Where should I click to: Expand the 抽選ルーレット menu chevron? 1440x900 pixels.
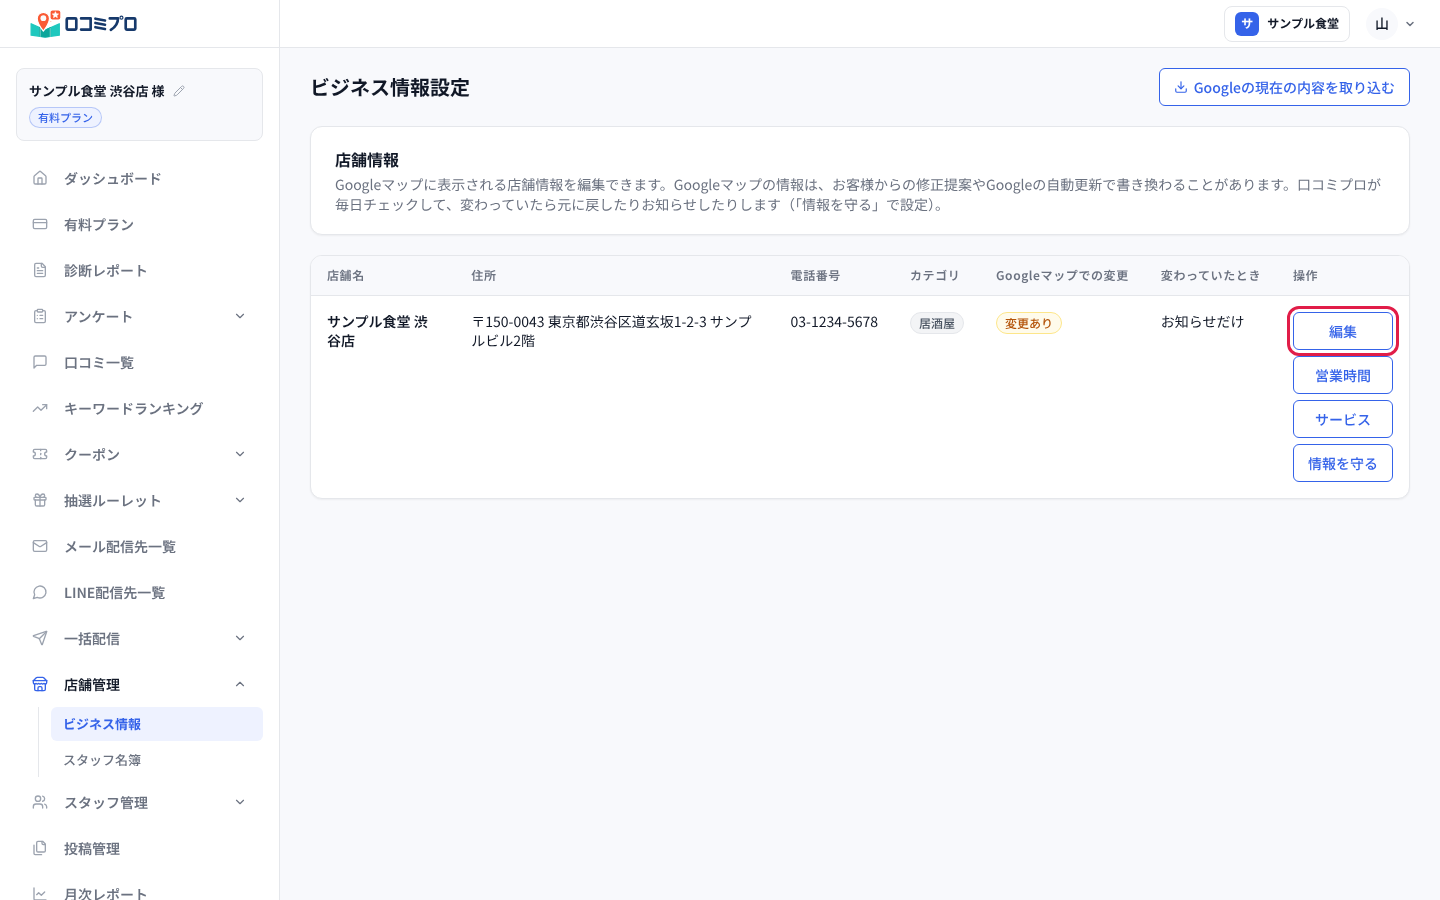(240, 500)
